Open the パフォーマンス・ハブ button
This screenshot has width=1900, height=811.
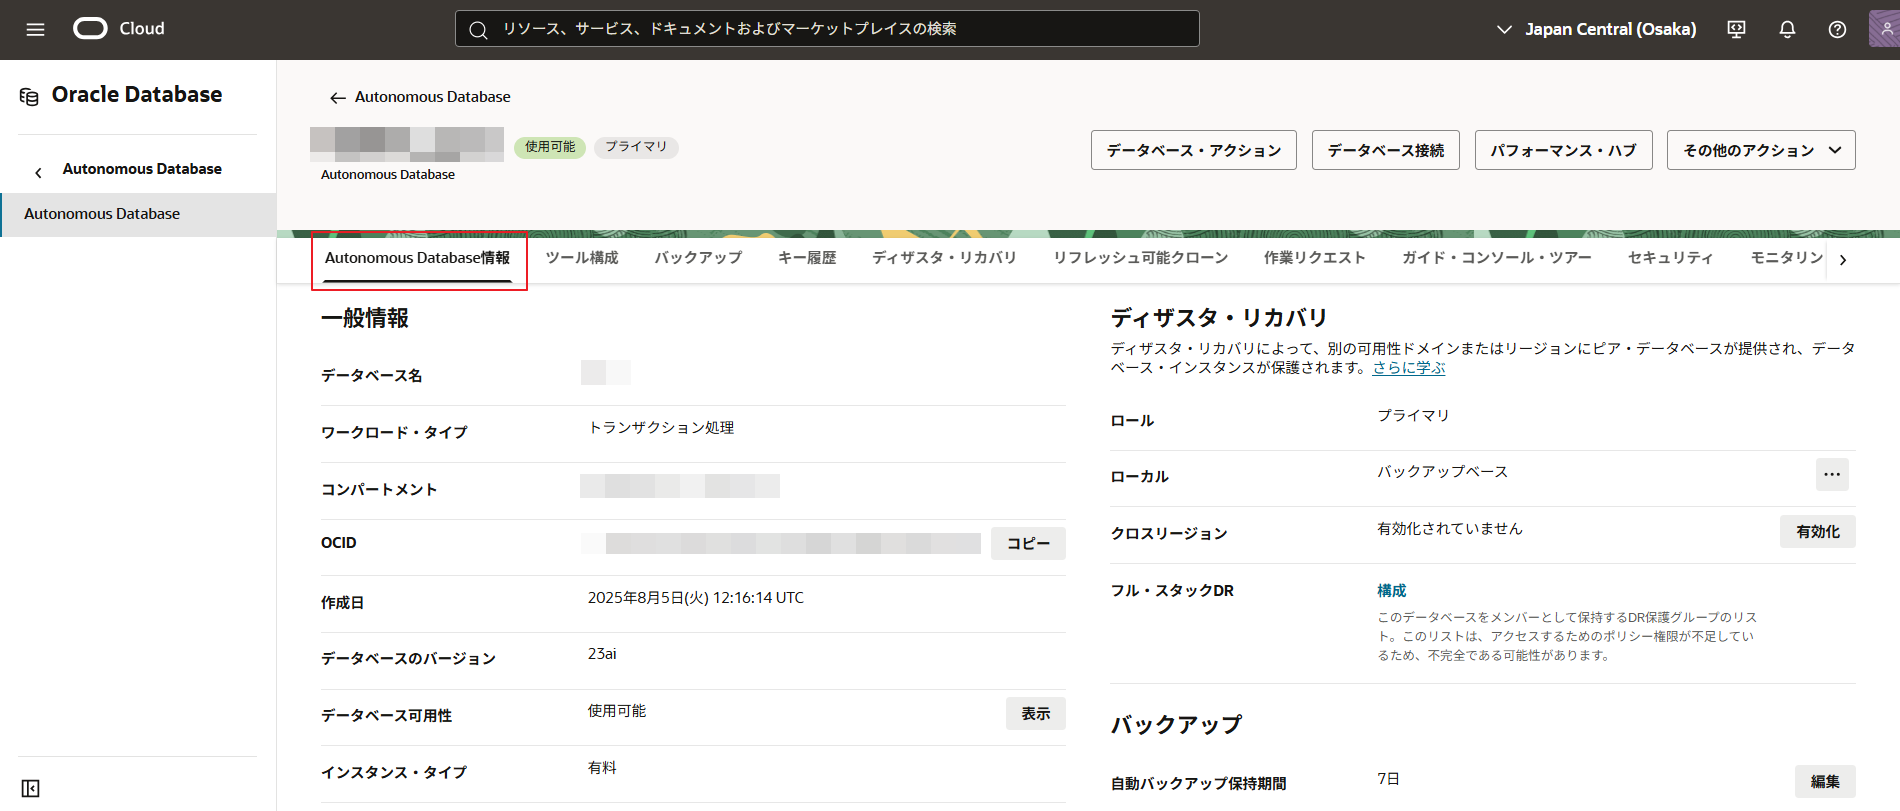[1564, 150]
